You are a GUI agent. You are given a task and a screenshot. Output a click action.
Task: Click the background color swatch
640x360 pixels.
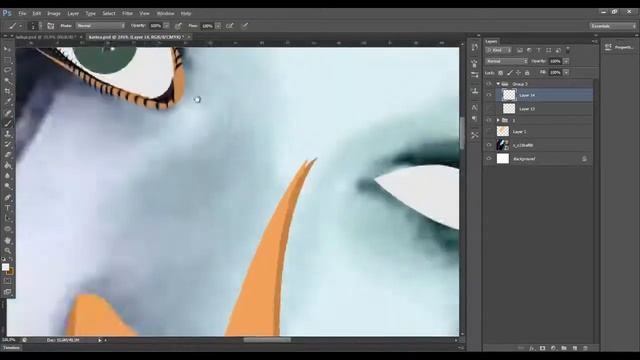click(x=10, y=271)
